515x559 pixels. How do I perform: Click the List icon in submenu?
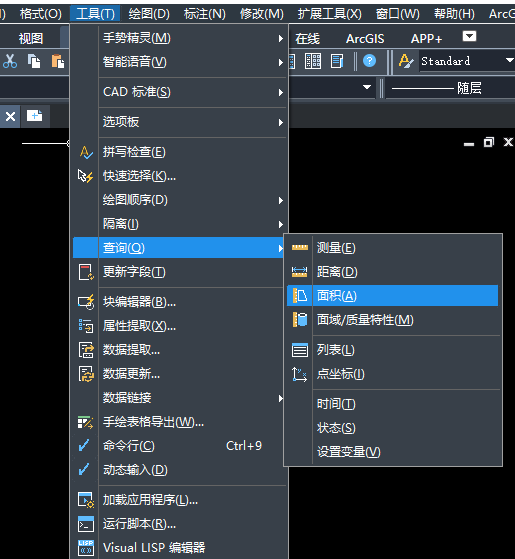[300, 350]
